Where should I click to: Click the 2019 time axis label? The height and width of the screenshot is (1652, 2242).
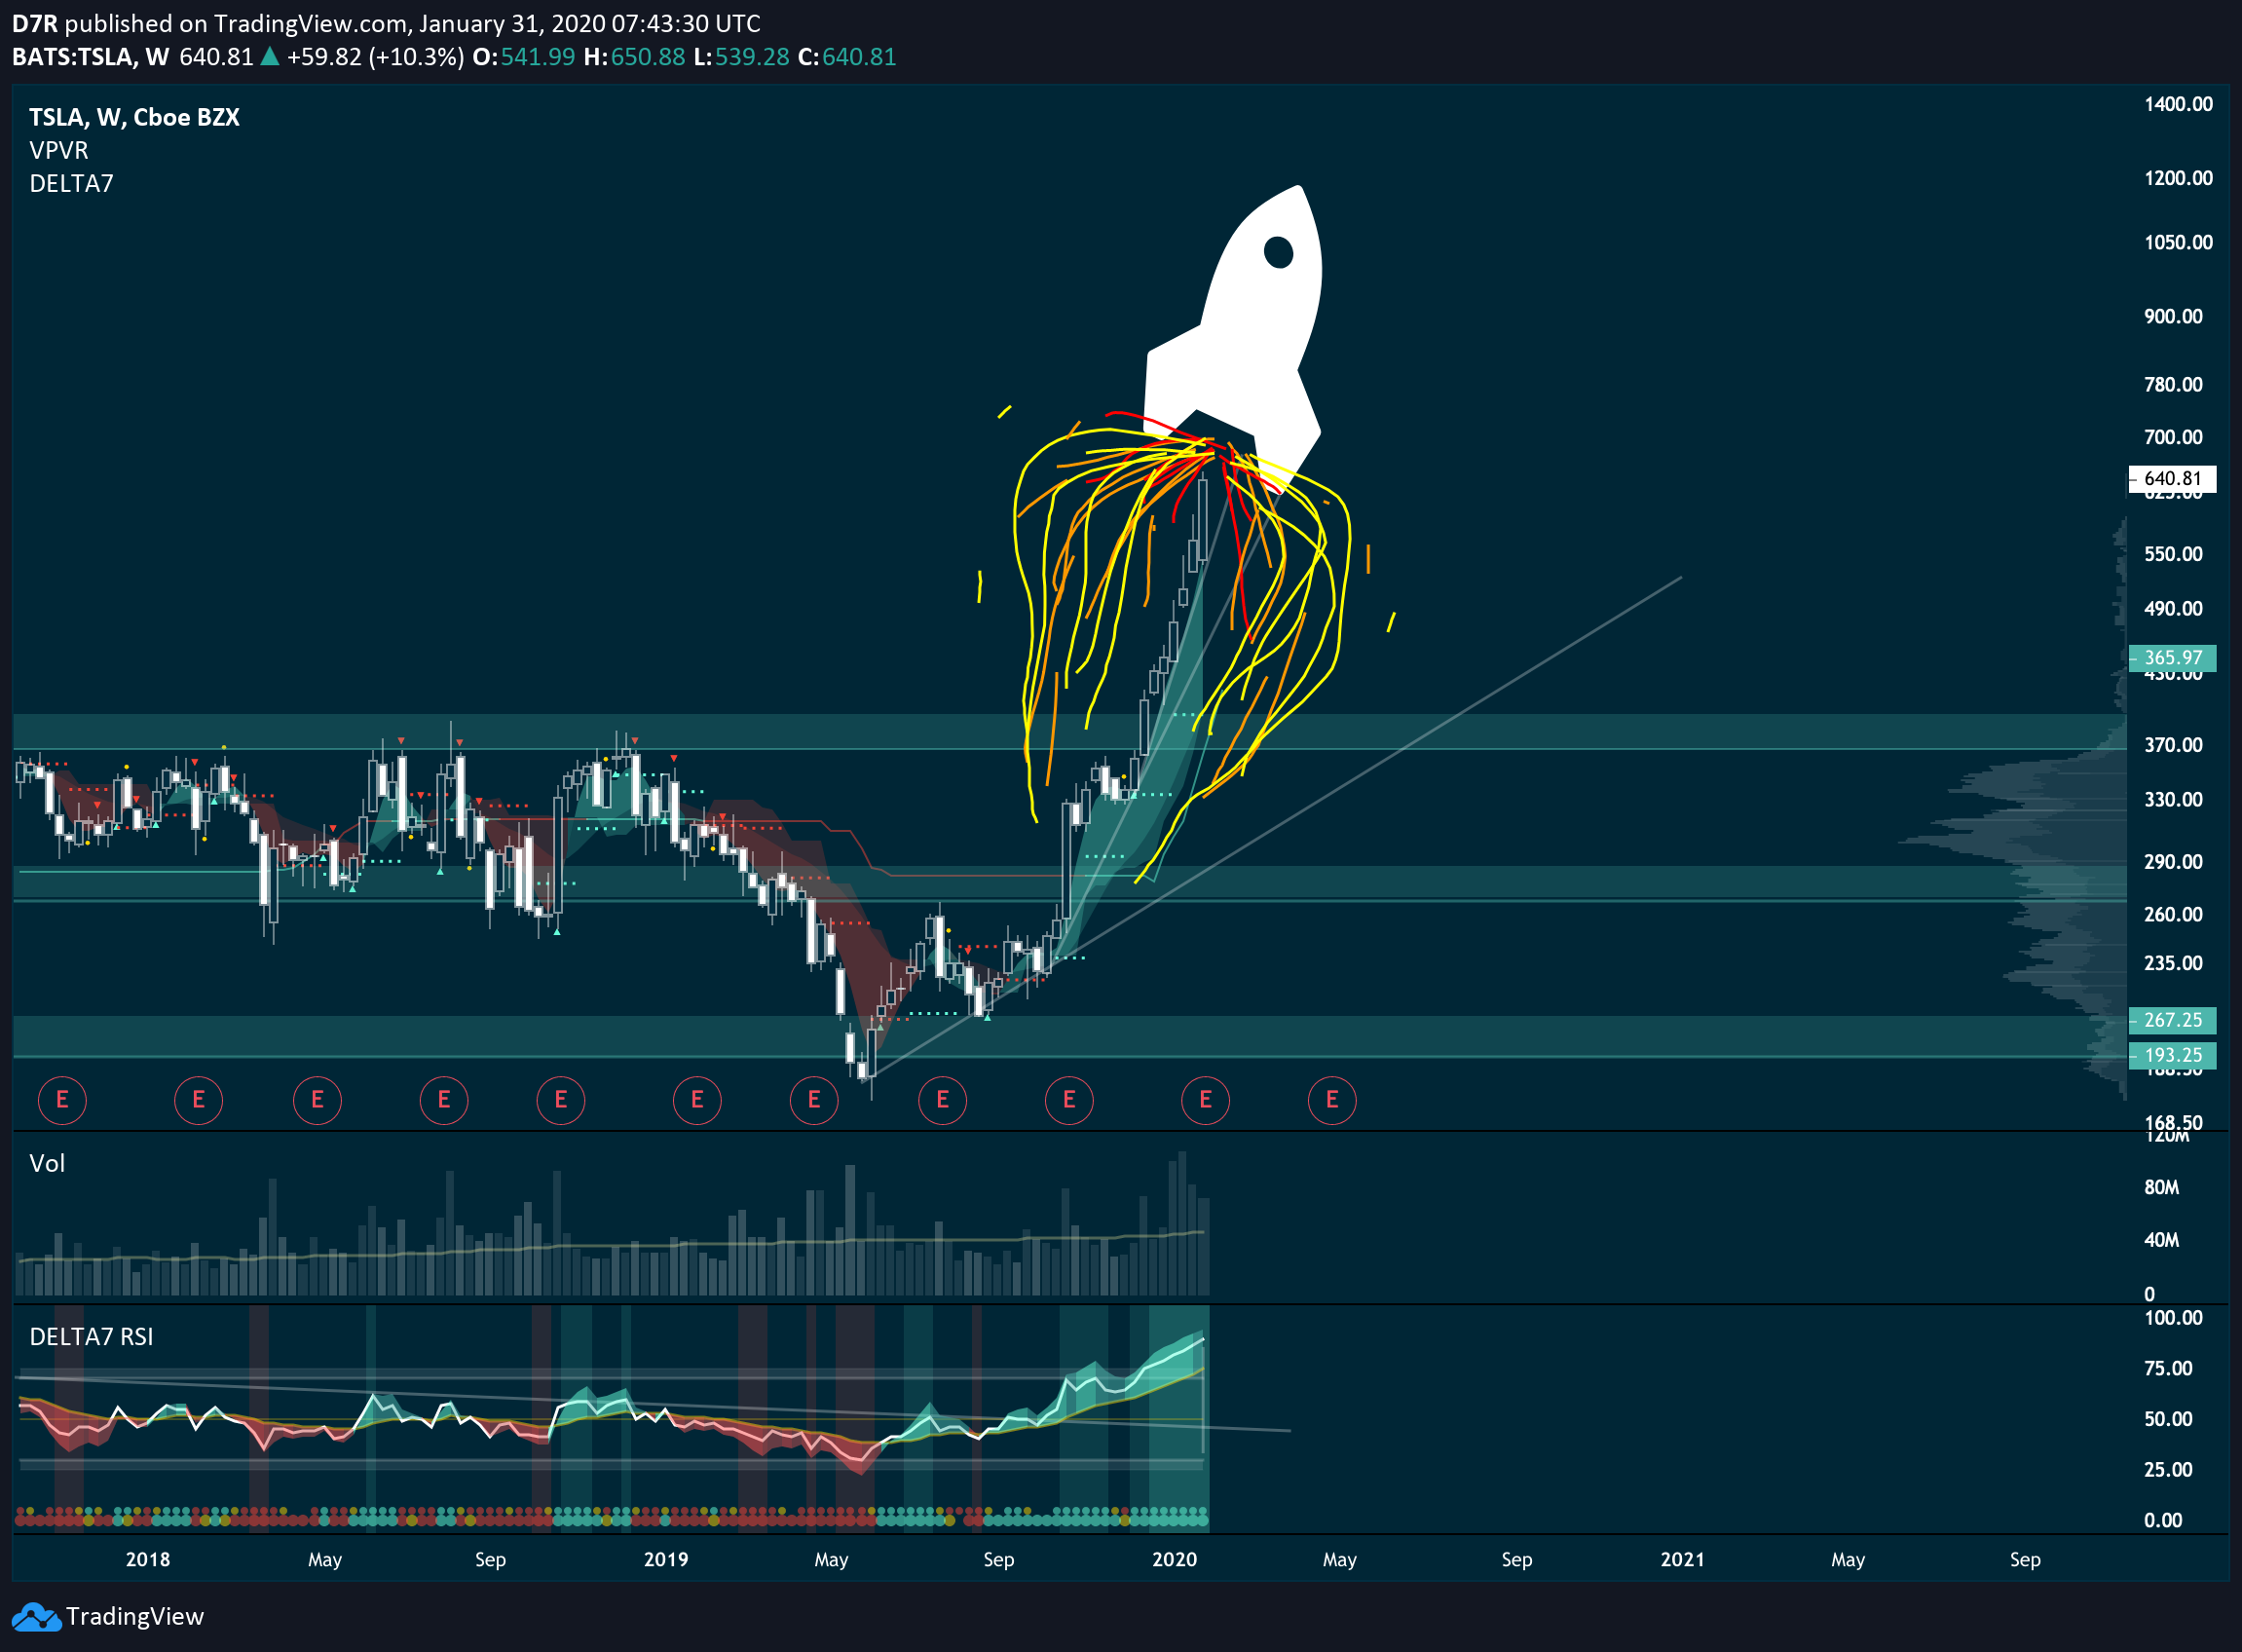click(x=666, y=1560)
